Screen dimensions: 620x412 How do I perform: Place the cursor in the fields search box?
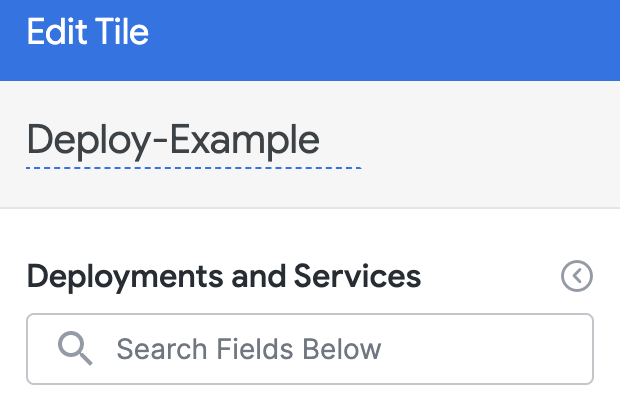click(310, 349)
